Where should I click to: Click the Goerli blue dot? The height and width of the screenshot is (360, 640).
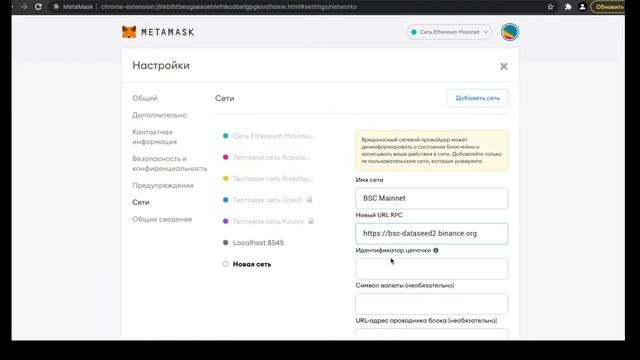[x=225, y=200]
